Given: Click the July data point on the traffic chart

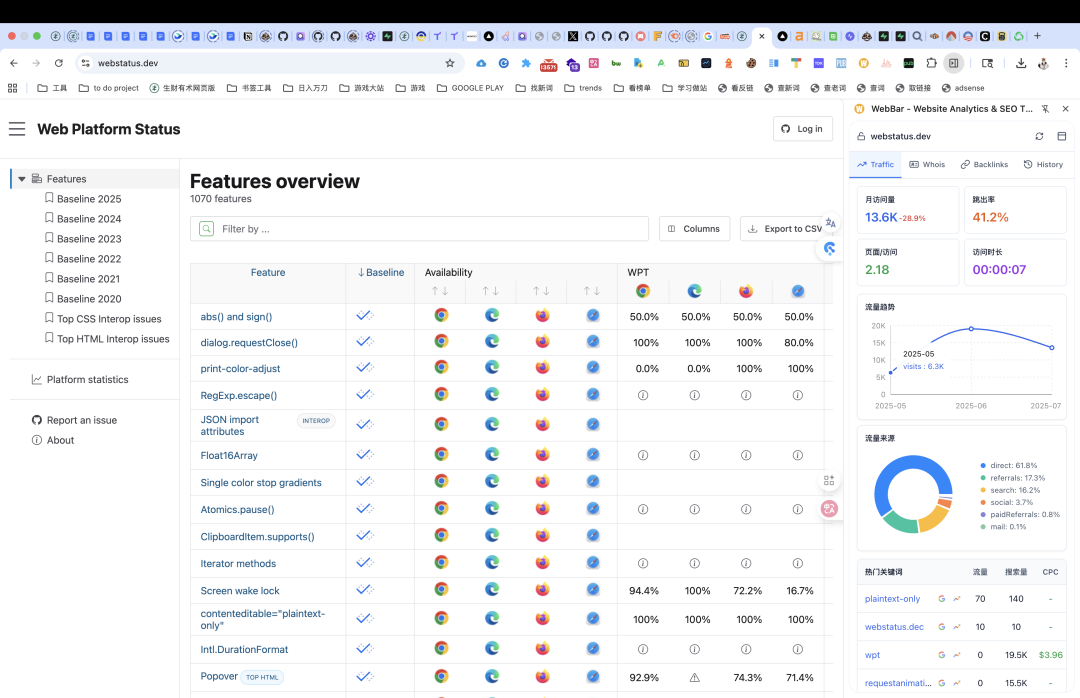Looking at the screenshot, I should pyautogui.click(x=1052, y=347).
